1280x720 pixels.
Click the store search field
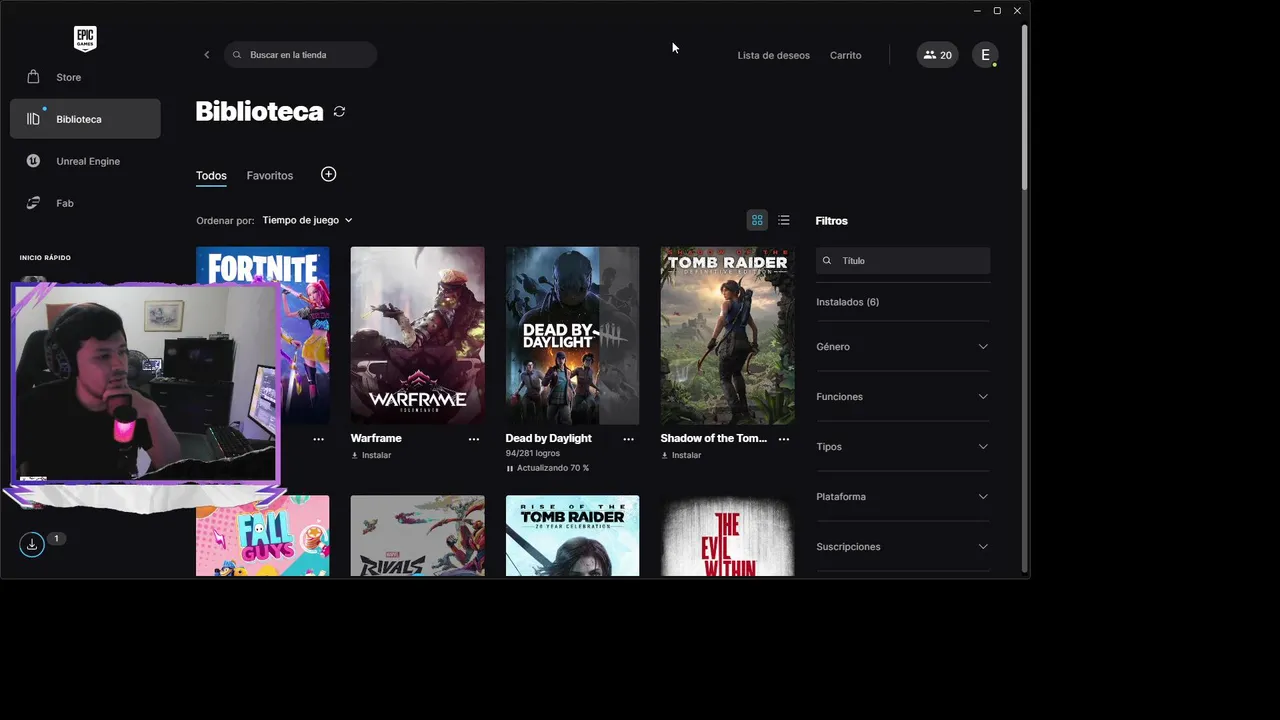coord(301,55)
